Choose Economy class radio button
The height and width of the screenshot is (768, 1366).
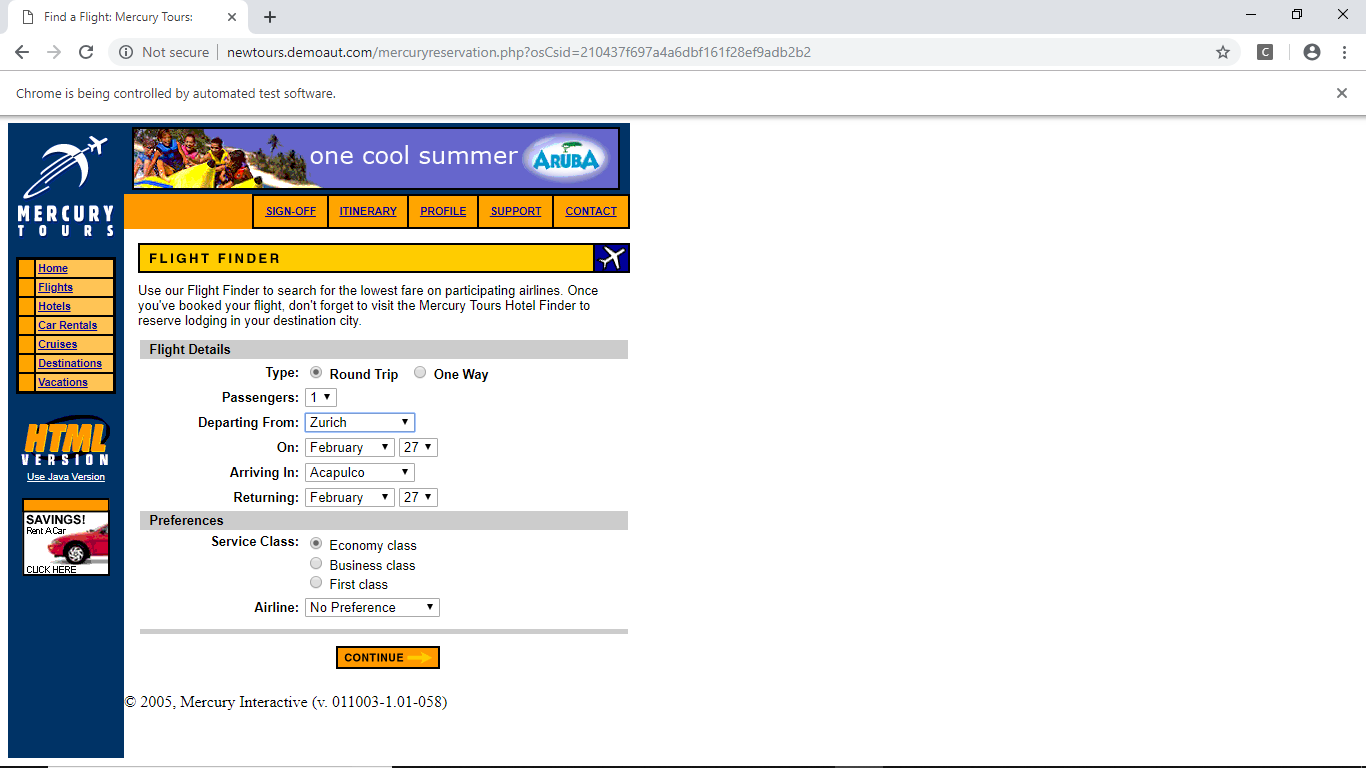coord(316,544)
